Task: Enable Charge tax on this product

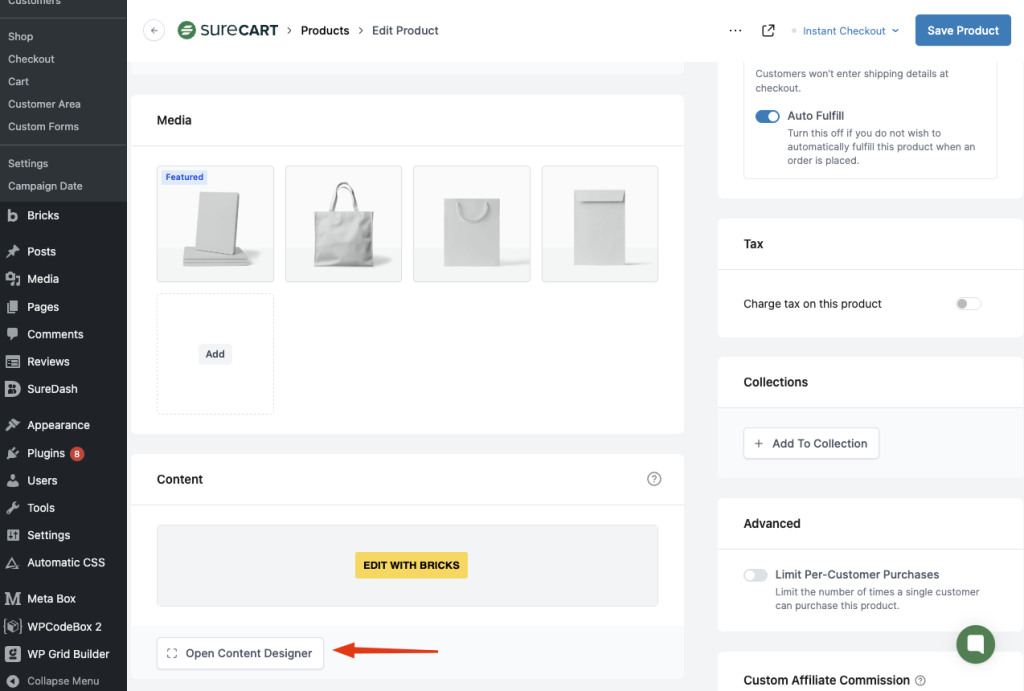Action: point(967,304)
